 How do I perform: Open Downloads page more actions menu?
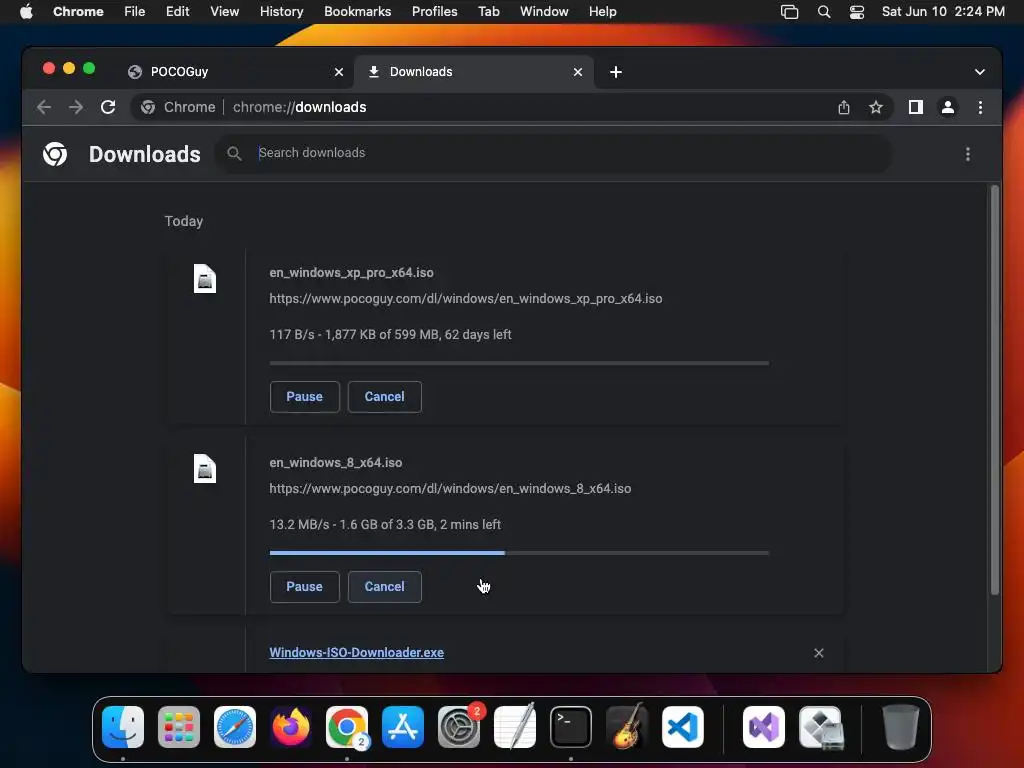[968, 154]
